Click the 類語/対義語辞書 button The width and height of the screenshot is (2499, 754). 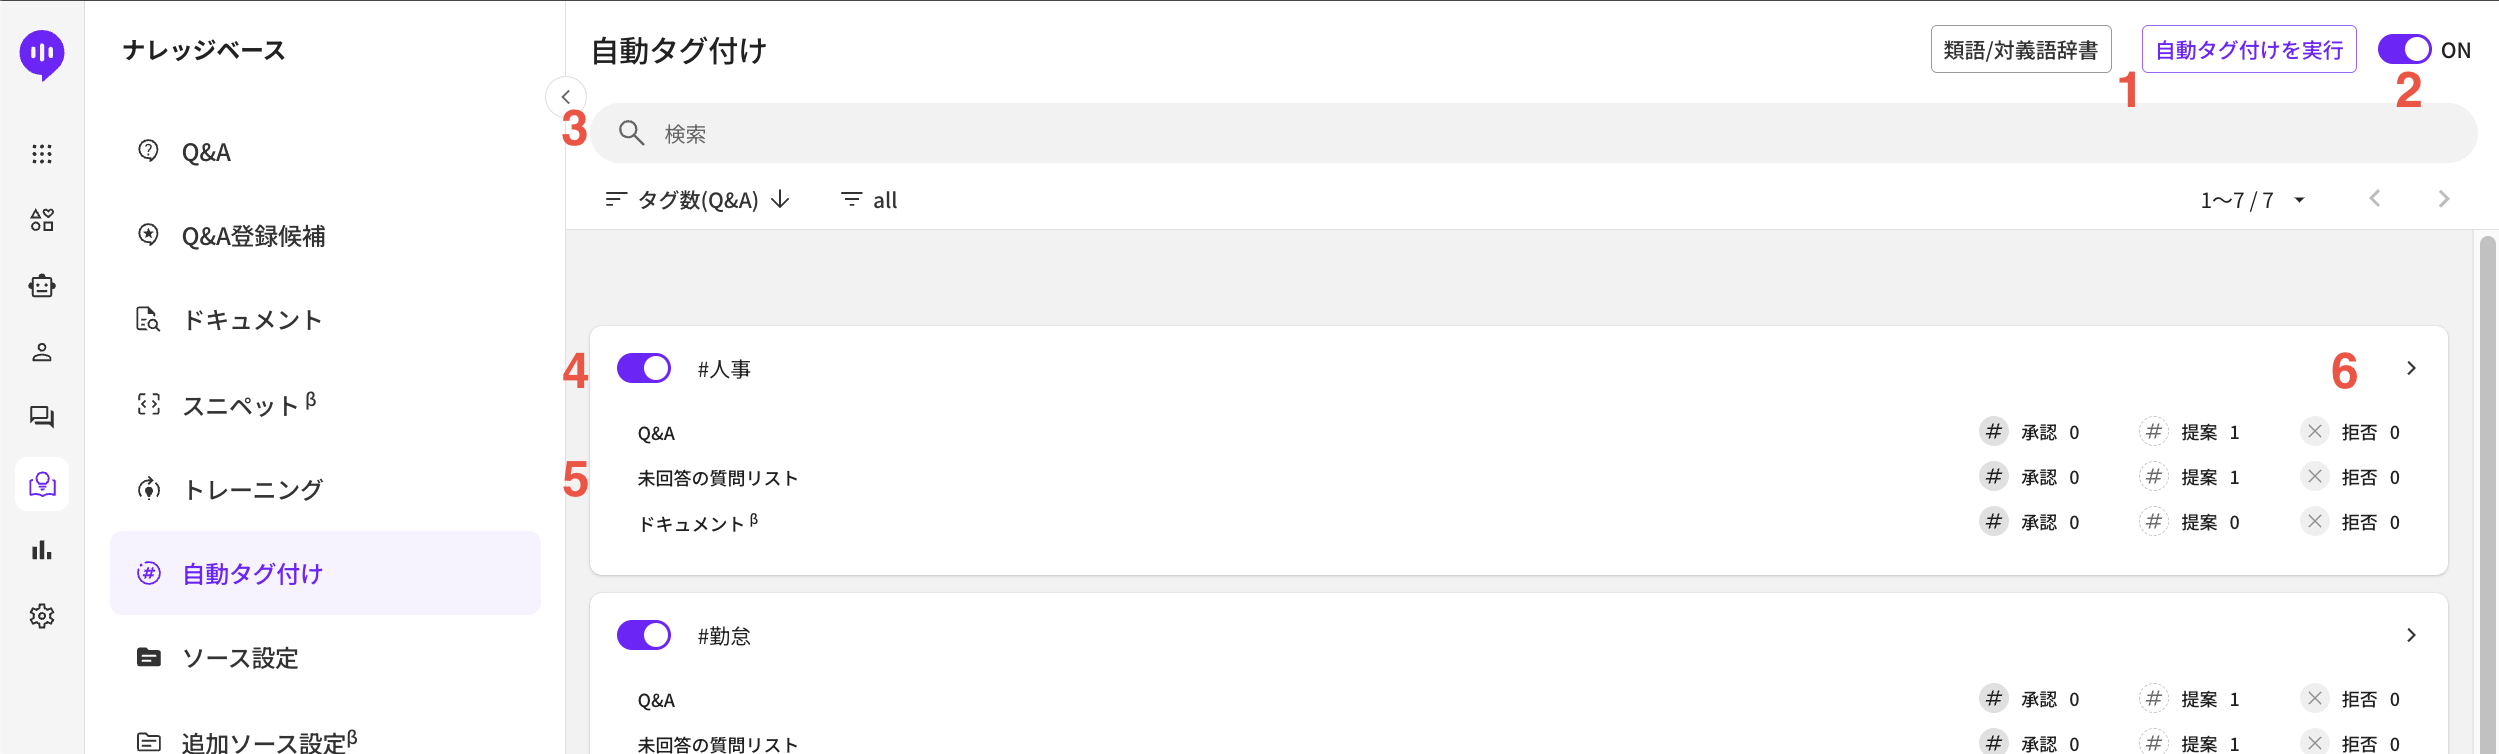[2020, 50]
